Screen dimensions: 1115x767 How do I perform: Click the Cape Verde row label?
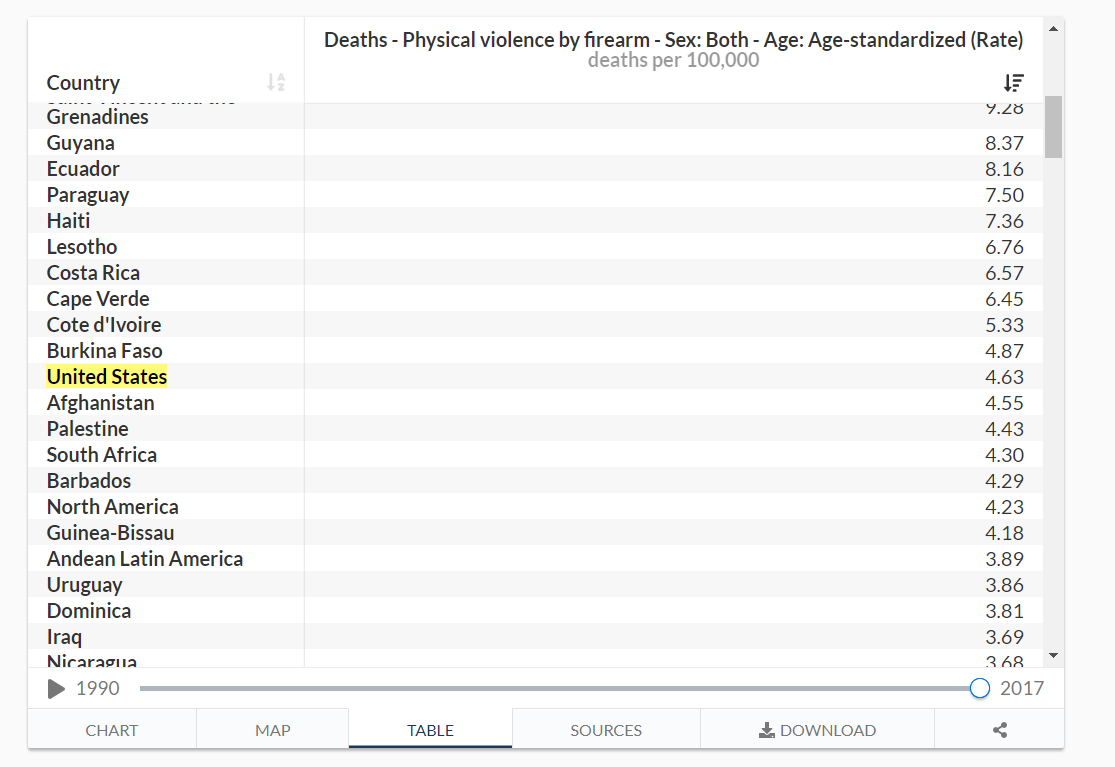click(x=98, y=299)
